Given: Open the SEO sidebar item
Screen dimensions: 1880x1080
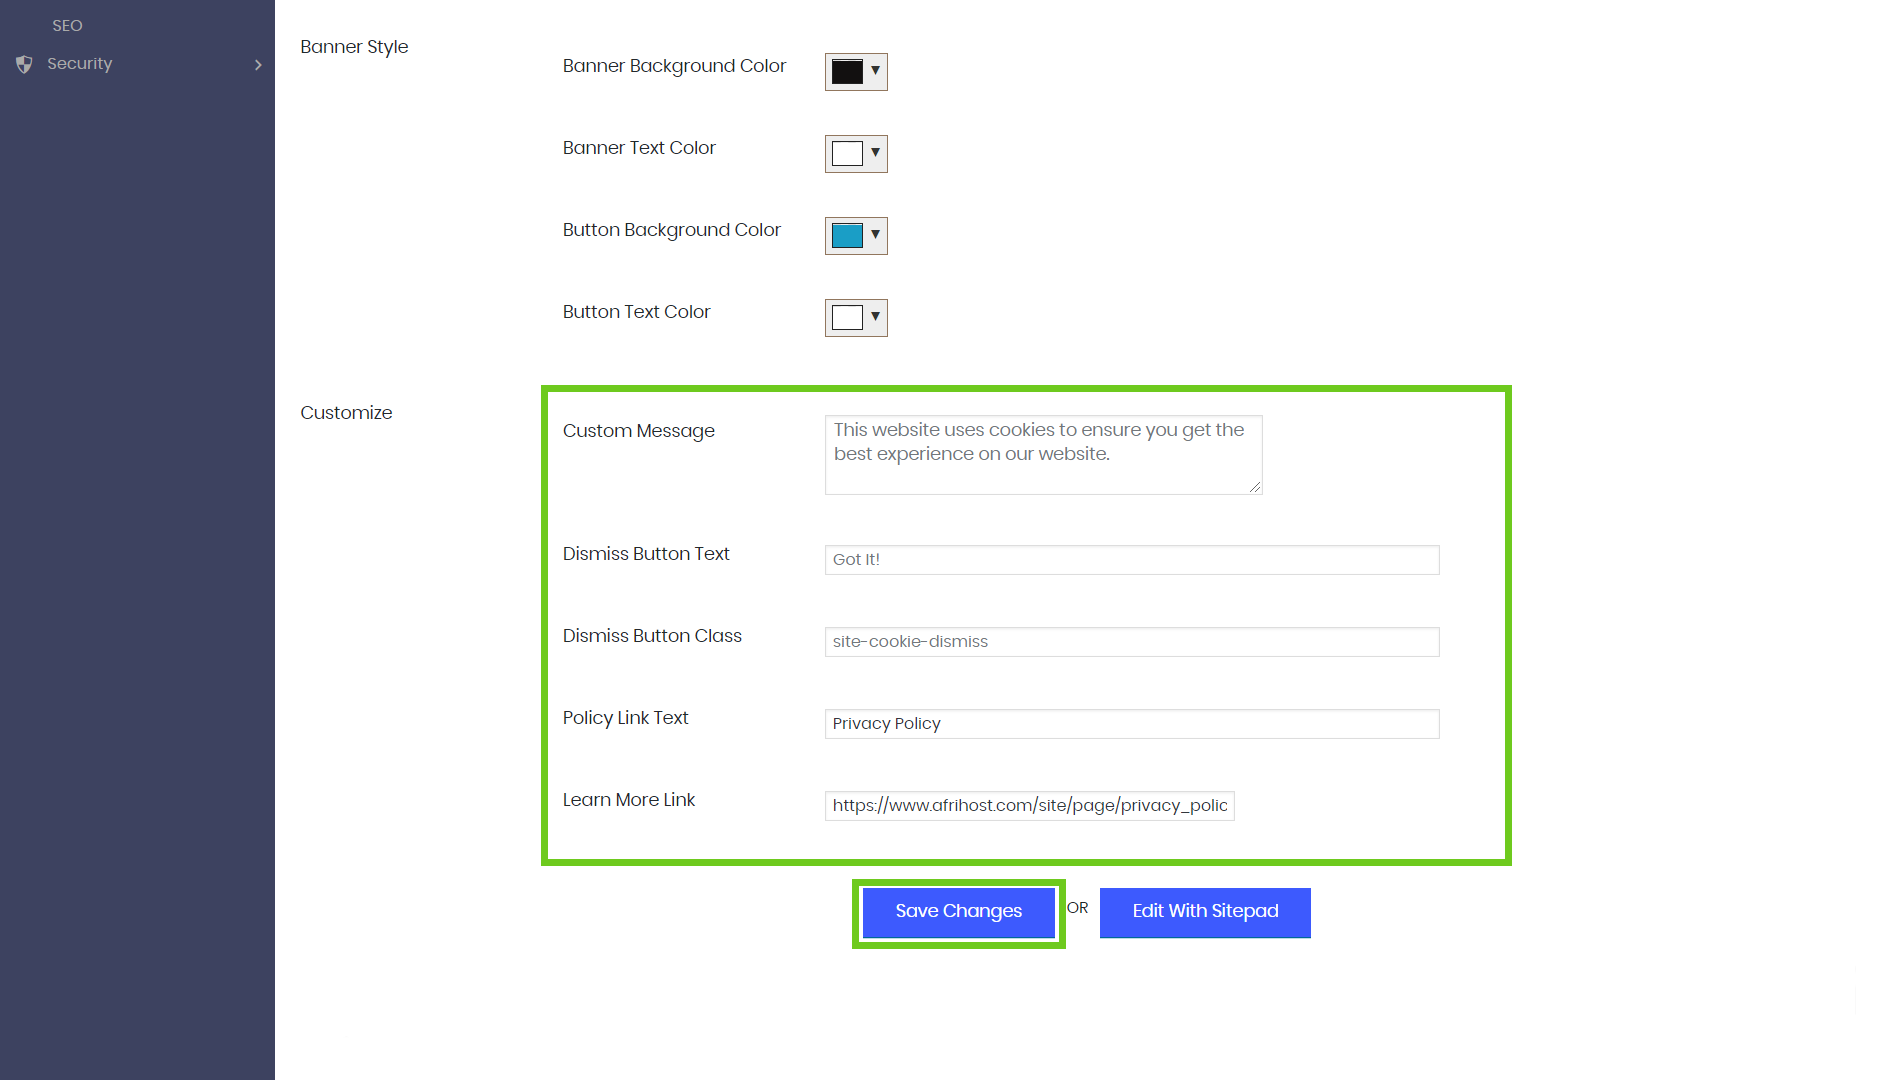Looking at the screenshot, I should pyautogui.click(x=67, y=26).
